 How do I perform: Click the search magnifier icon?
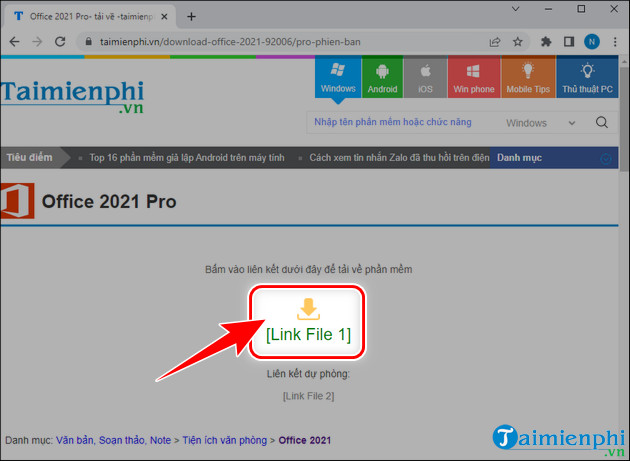point(601,122)
